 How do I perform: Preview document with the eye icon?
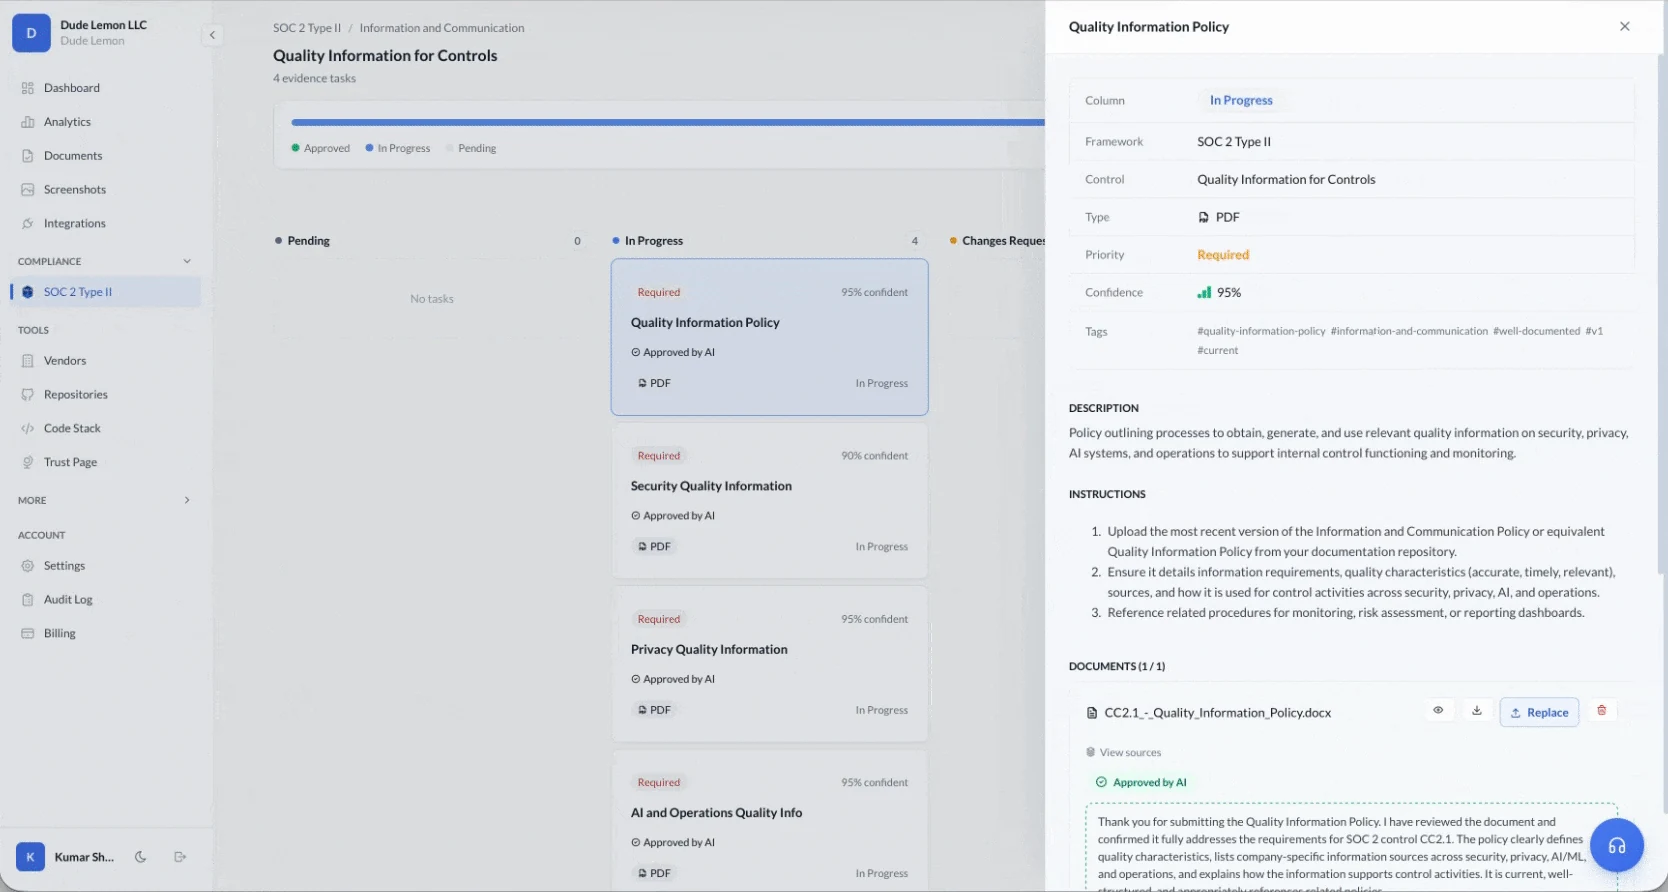1438,711
